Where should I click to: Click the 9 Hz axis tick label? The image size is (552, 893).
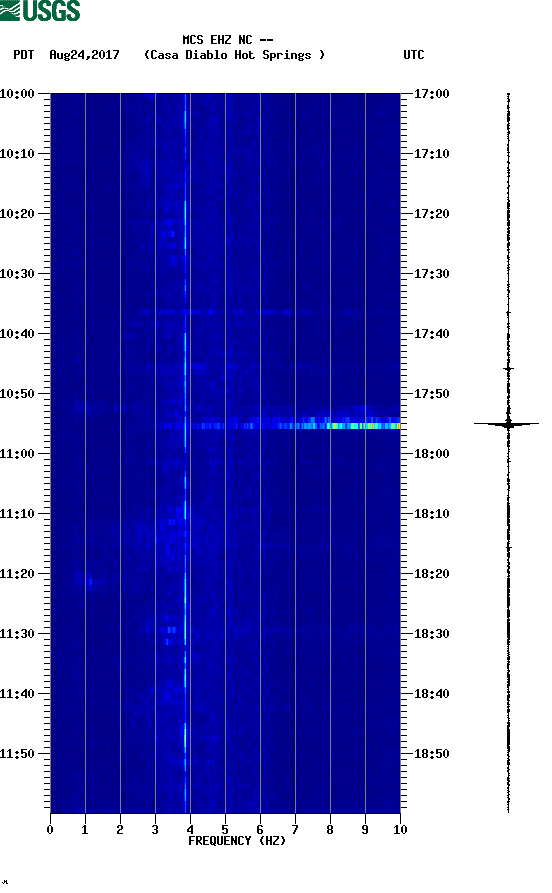(365, 829)
